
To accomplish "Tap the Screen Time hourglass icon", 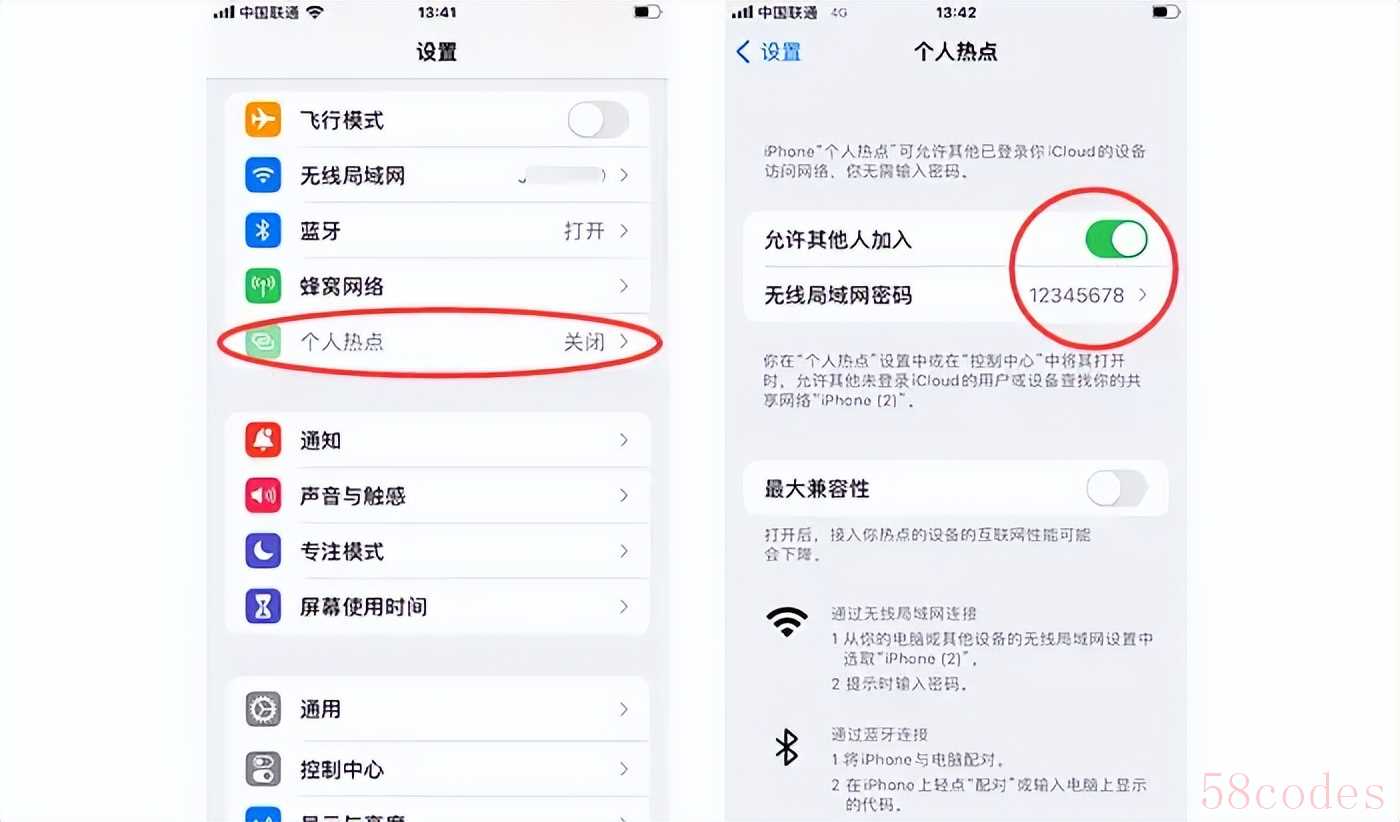I will coord(263,606).
